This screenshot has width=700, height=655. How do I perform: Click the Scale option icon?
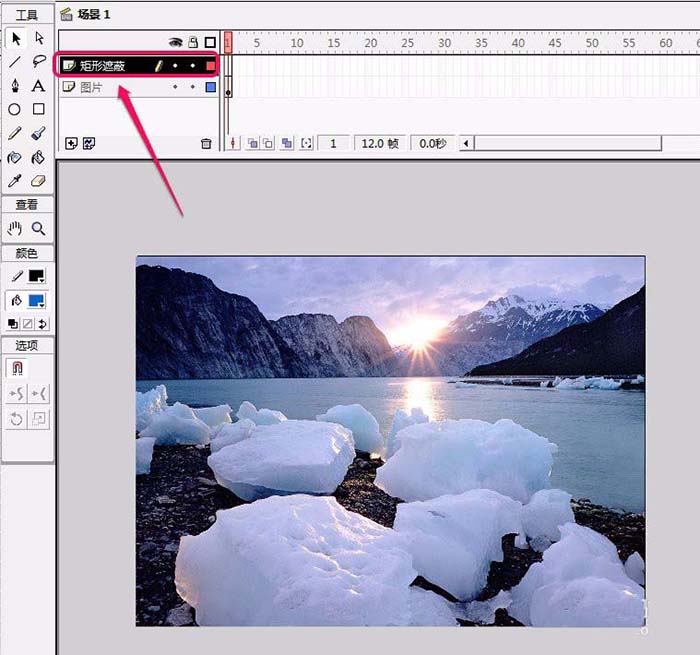click(x=39, y=419)
